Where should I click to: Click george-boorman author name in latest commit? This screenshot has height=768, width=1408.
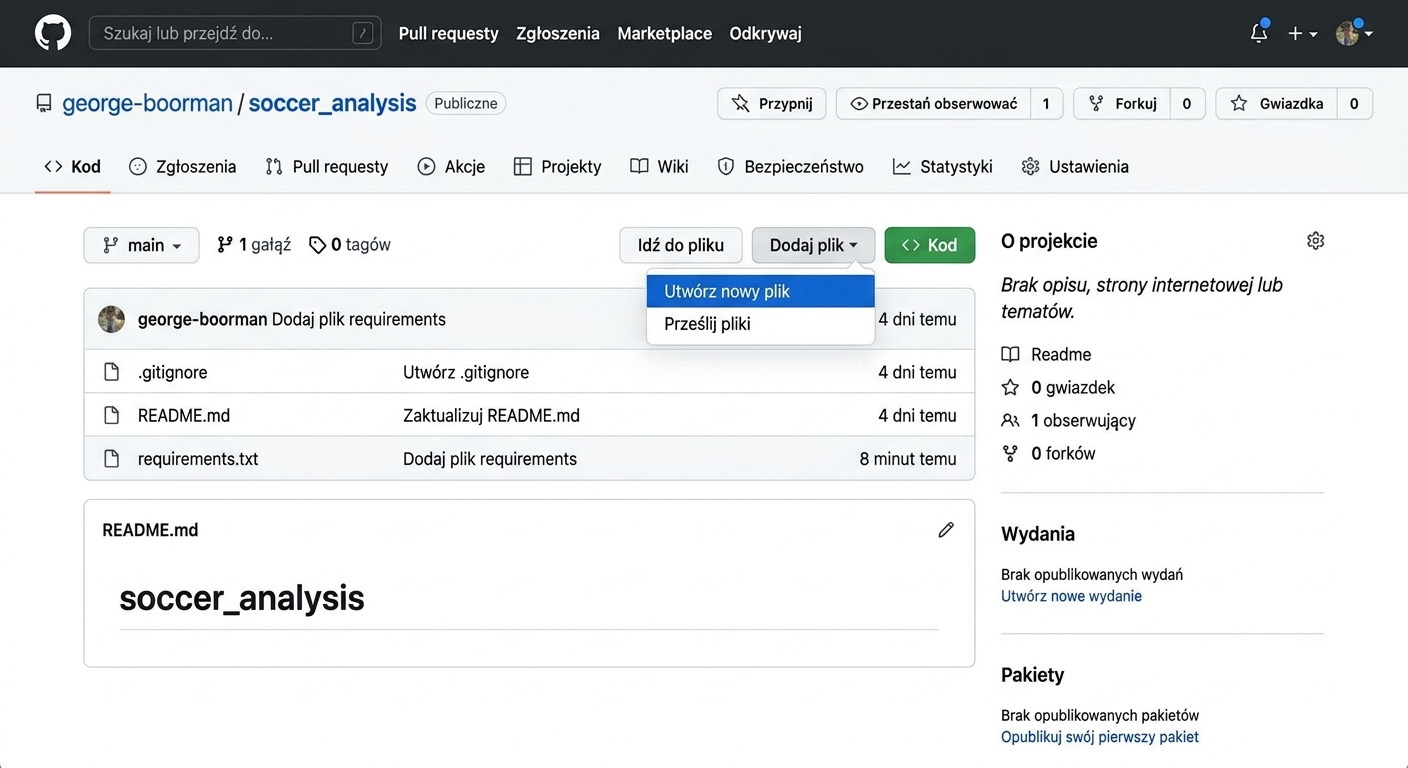202,319
